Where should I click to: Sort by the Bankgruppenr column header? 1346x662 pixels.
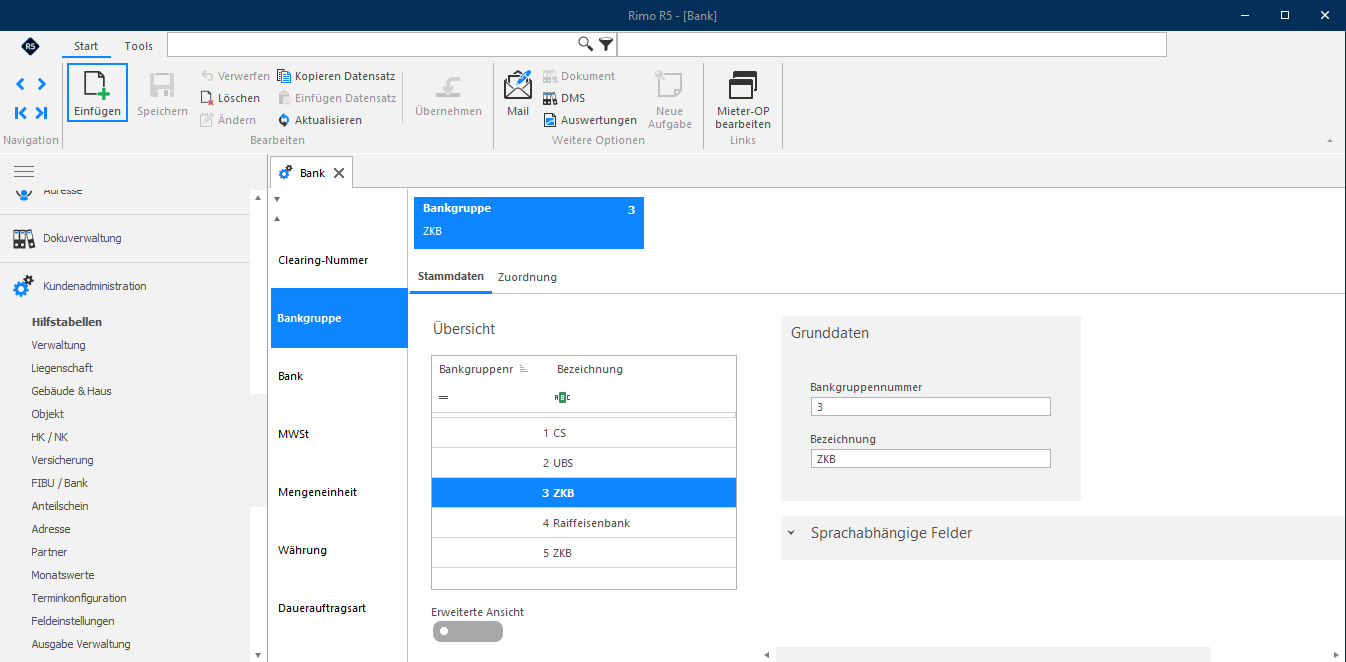484,369
